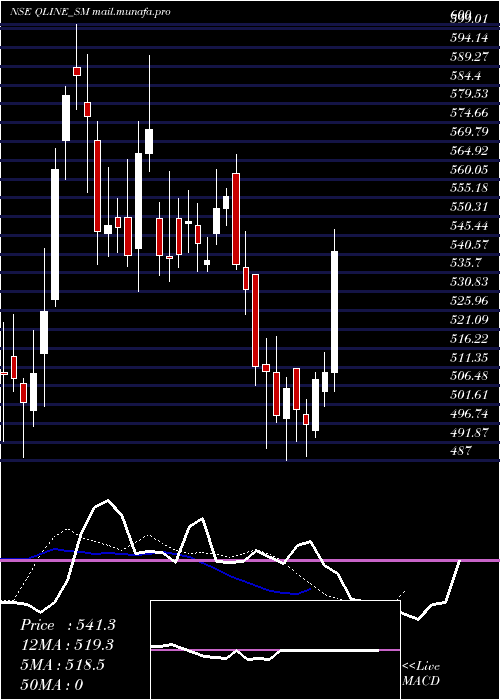500x700 pixels.
Task: Select the 535.7 price axis label
Action: click(x=466, y=263)
